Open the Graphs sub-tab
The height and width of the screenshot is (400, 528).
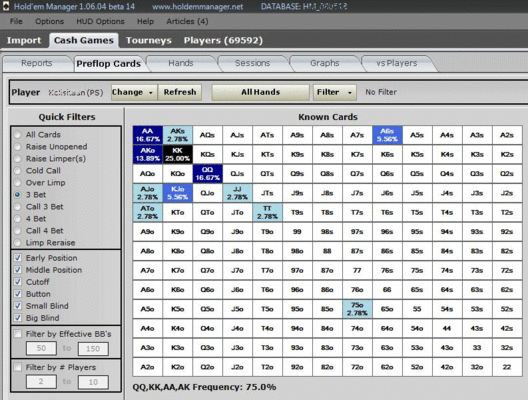pos(325,63)
